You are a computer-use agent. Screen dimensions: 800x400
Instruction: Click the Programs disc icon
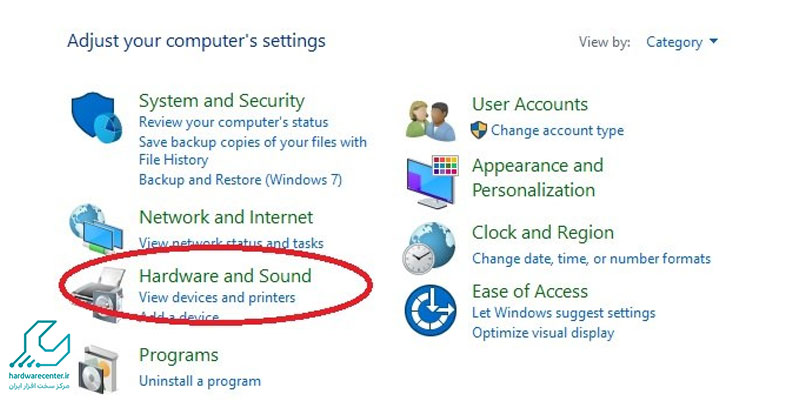pos(98,370)
